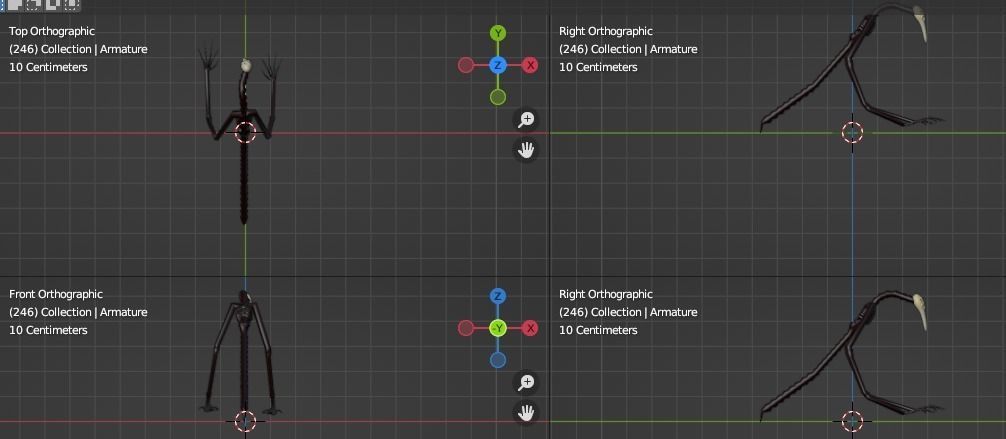
Task: Click unlabeled negative Z circle in front viewport gizmo
Action: click(498, 360)
